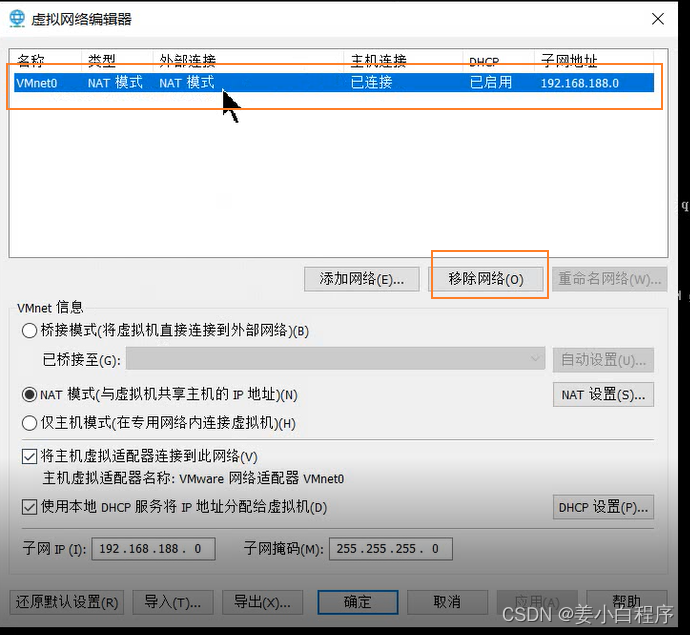
Task: Click the 类型 column header
Action: pos(102,61)
